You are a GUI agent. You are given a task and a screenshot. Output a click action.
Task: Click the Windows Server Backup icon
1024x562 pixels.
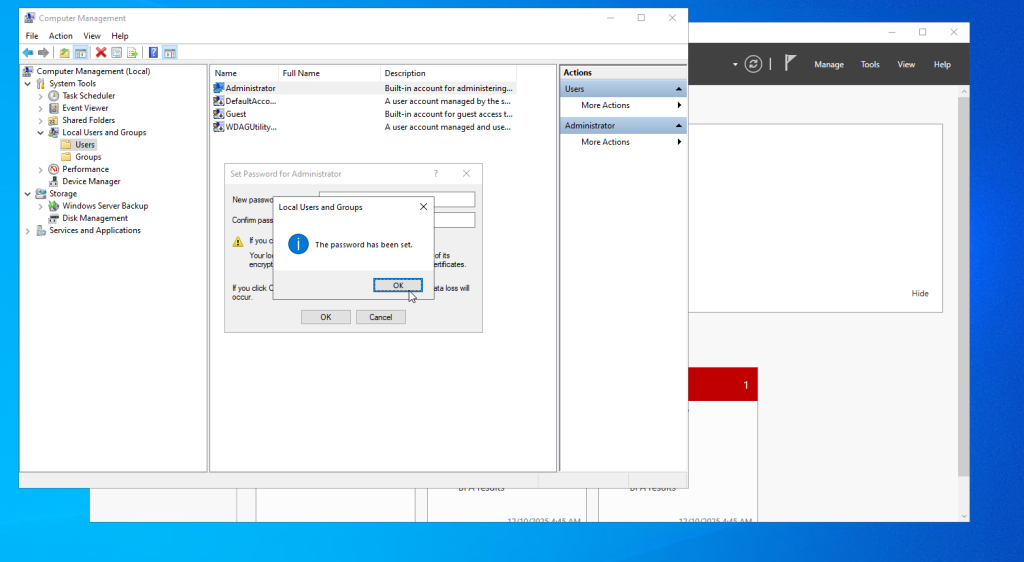pos(54,206)
